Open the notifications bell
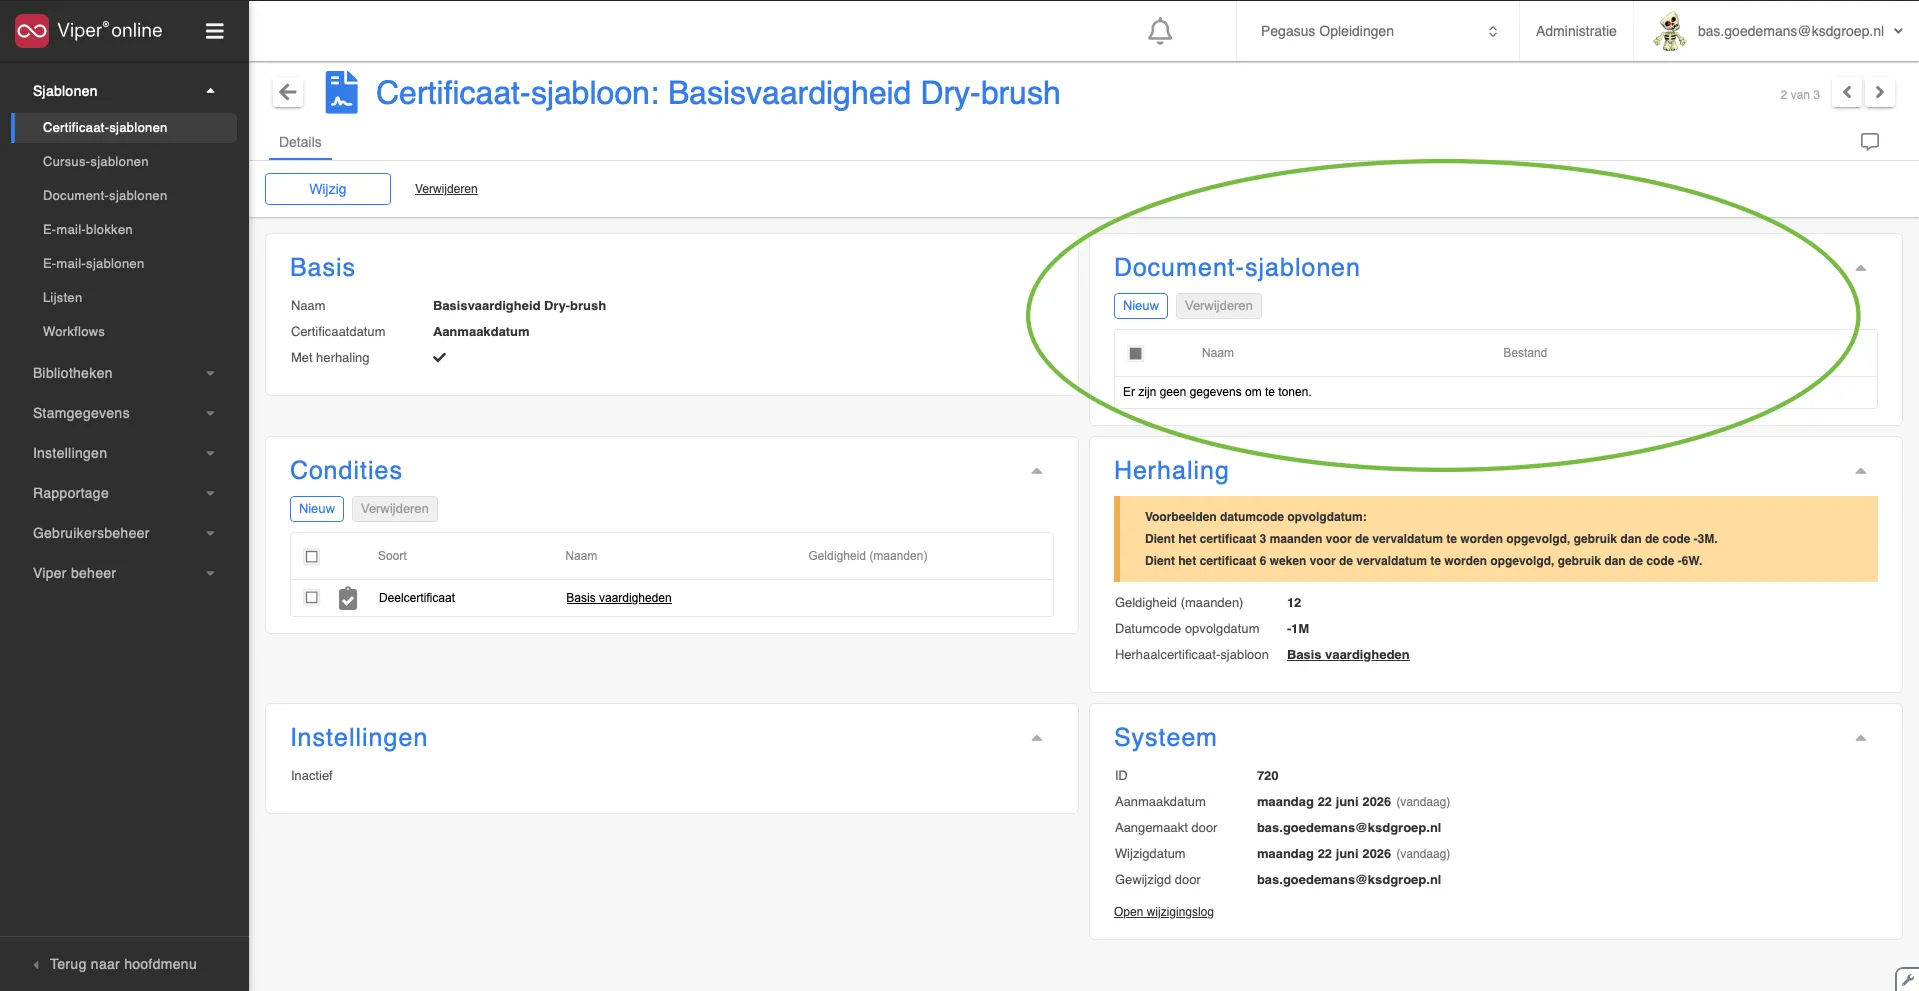Screen dimensions: 1919x991 [x=1160, y=31]
